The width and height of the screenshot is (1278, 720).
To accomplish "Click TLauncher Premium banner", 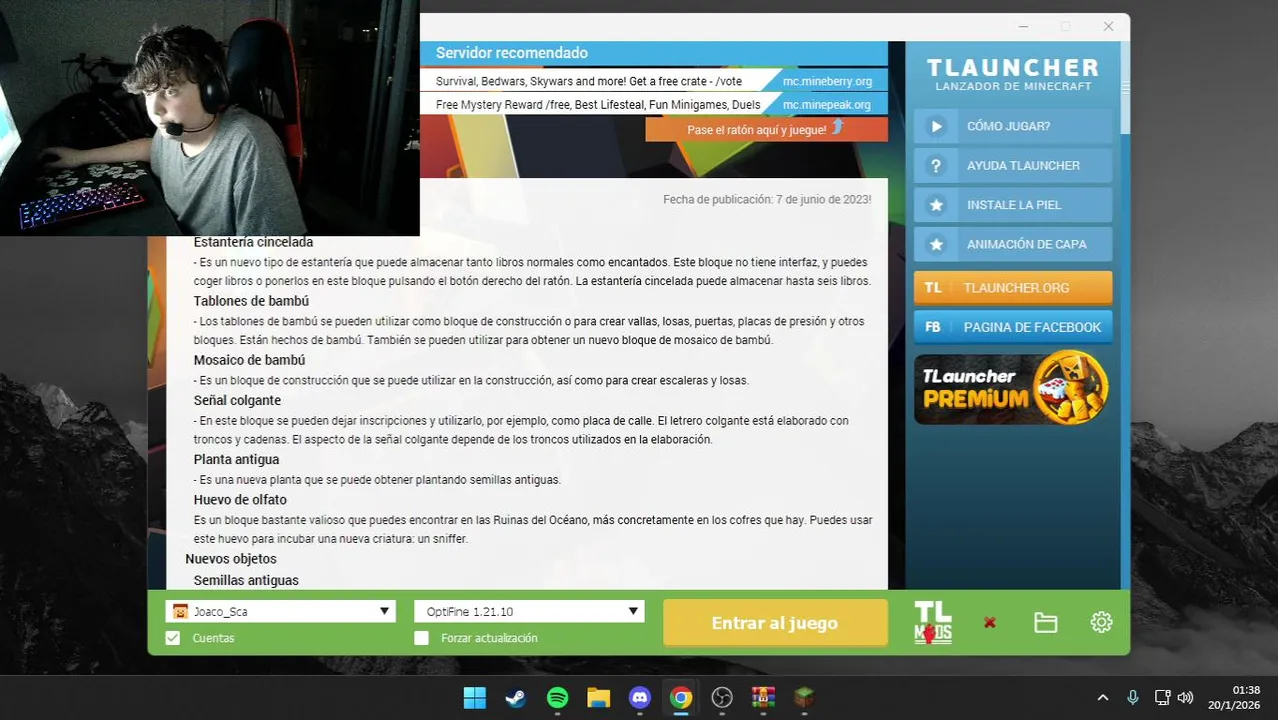I will point(1011,388).
